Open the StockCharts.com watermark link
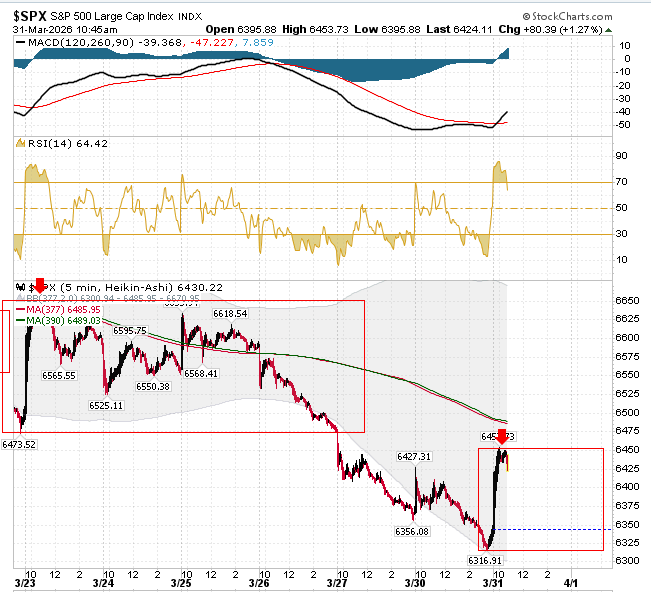Screen dimensions: 651x592 click(568, 17)
